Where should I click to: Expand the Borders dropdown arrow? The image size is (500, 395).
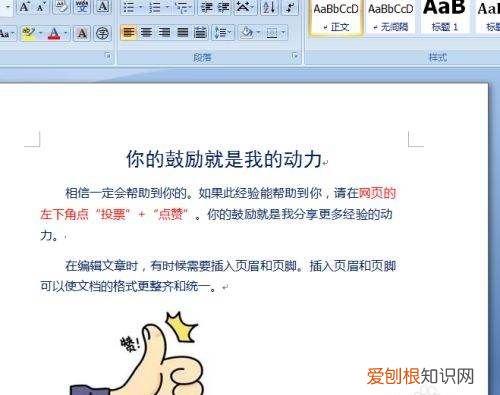283,33
